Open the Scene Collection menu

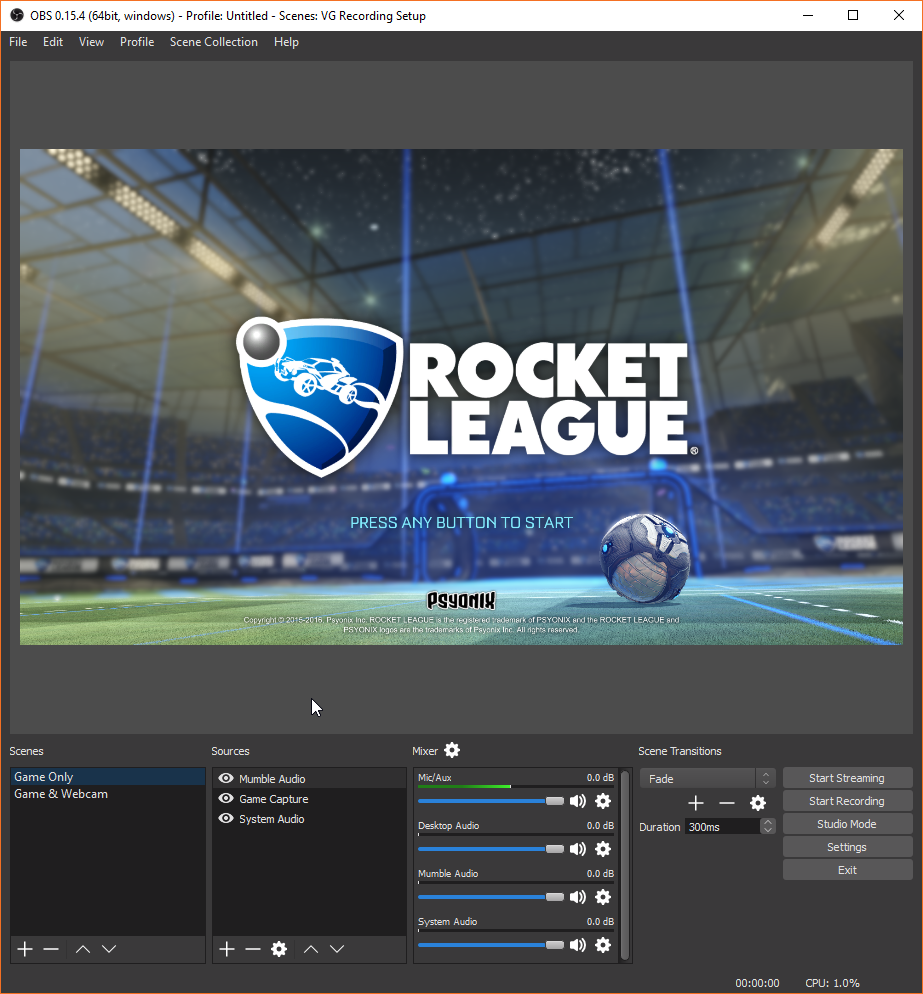pyautogui.click(x=214, y=42)
